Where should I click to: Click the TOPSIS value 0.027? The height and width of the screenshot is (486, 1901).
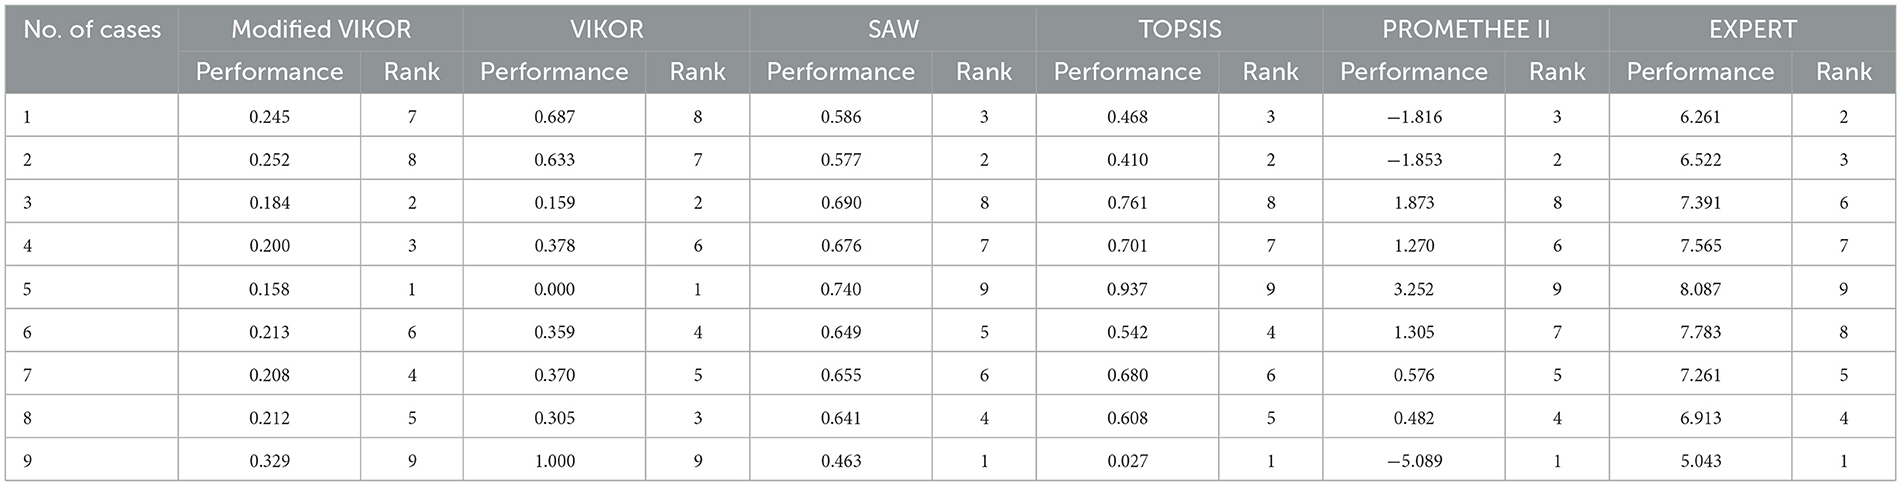(1128, 461)
